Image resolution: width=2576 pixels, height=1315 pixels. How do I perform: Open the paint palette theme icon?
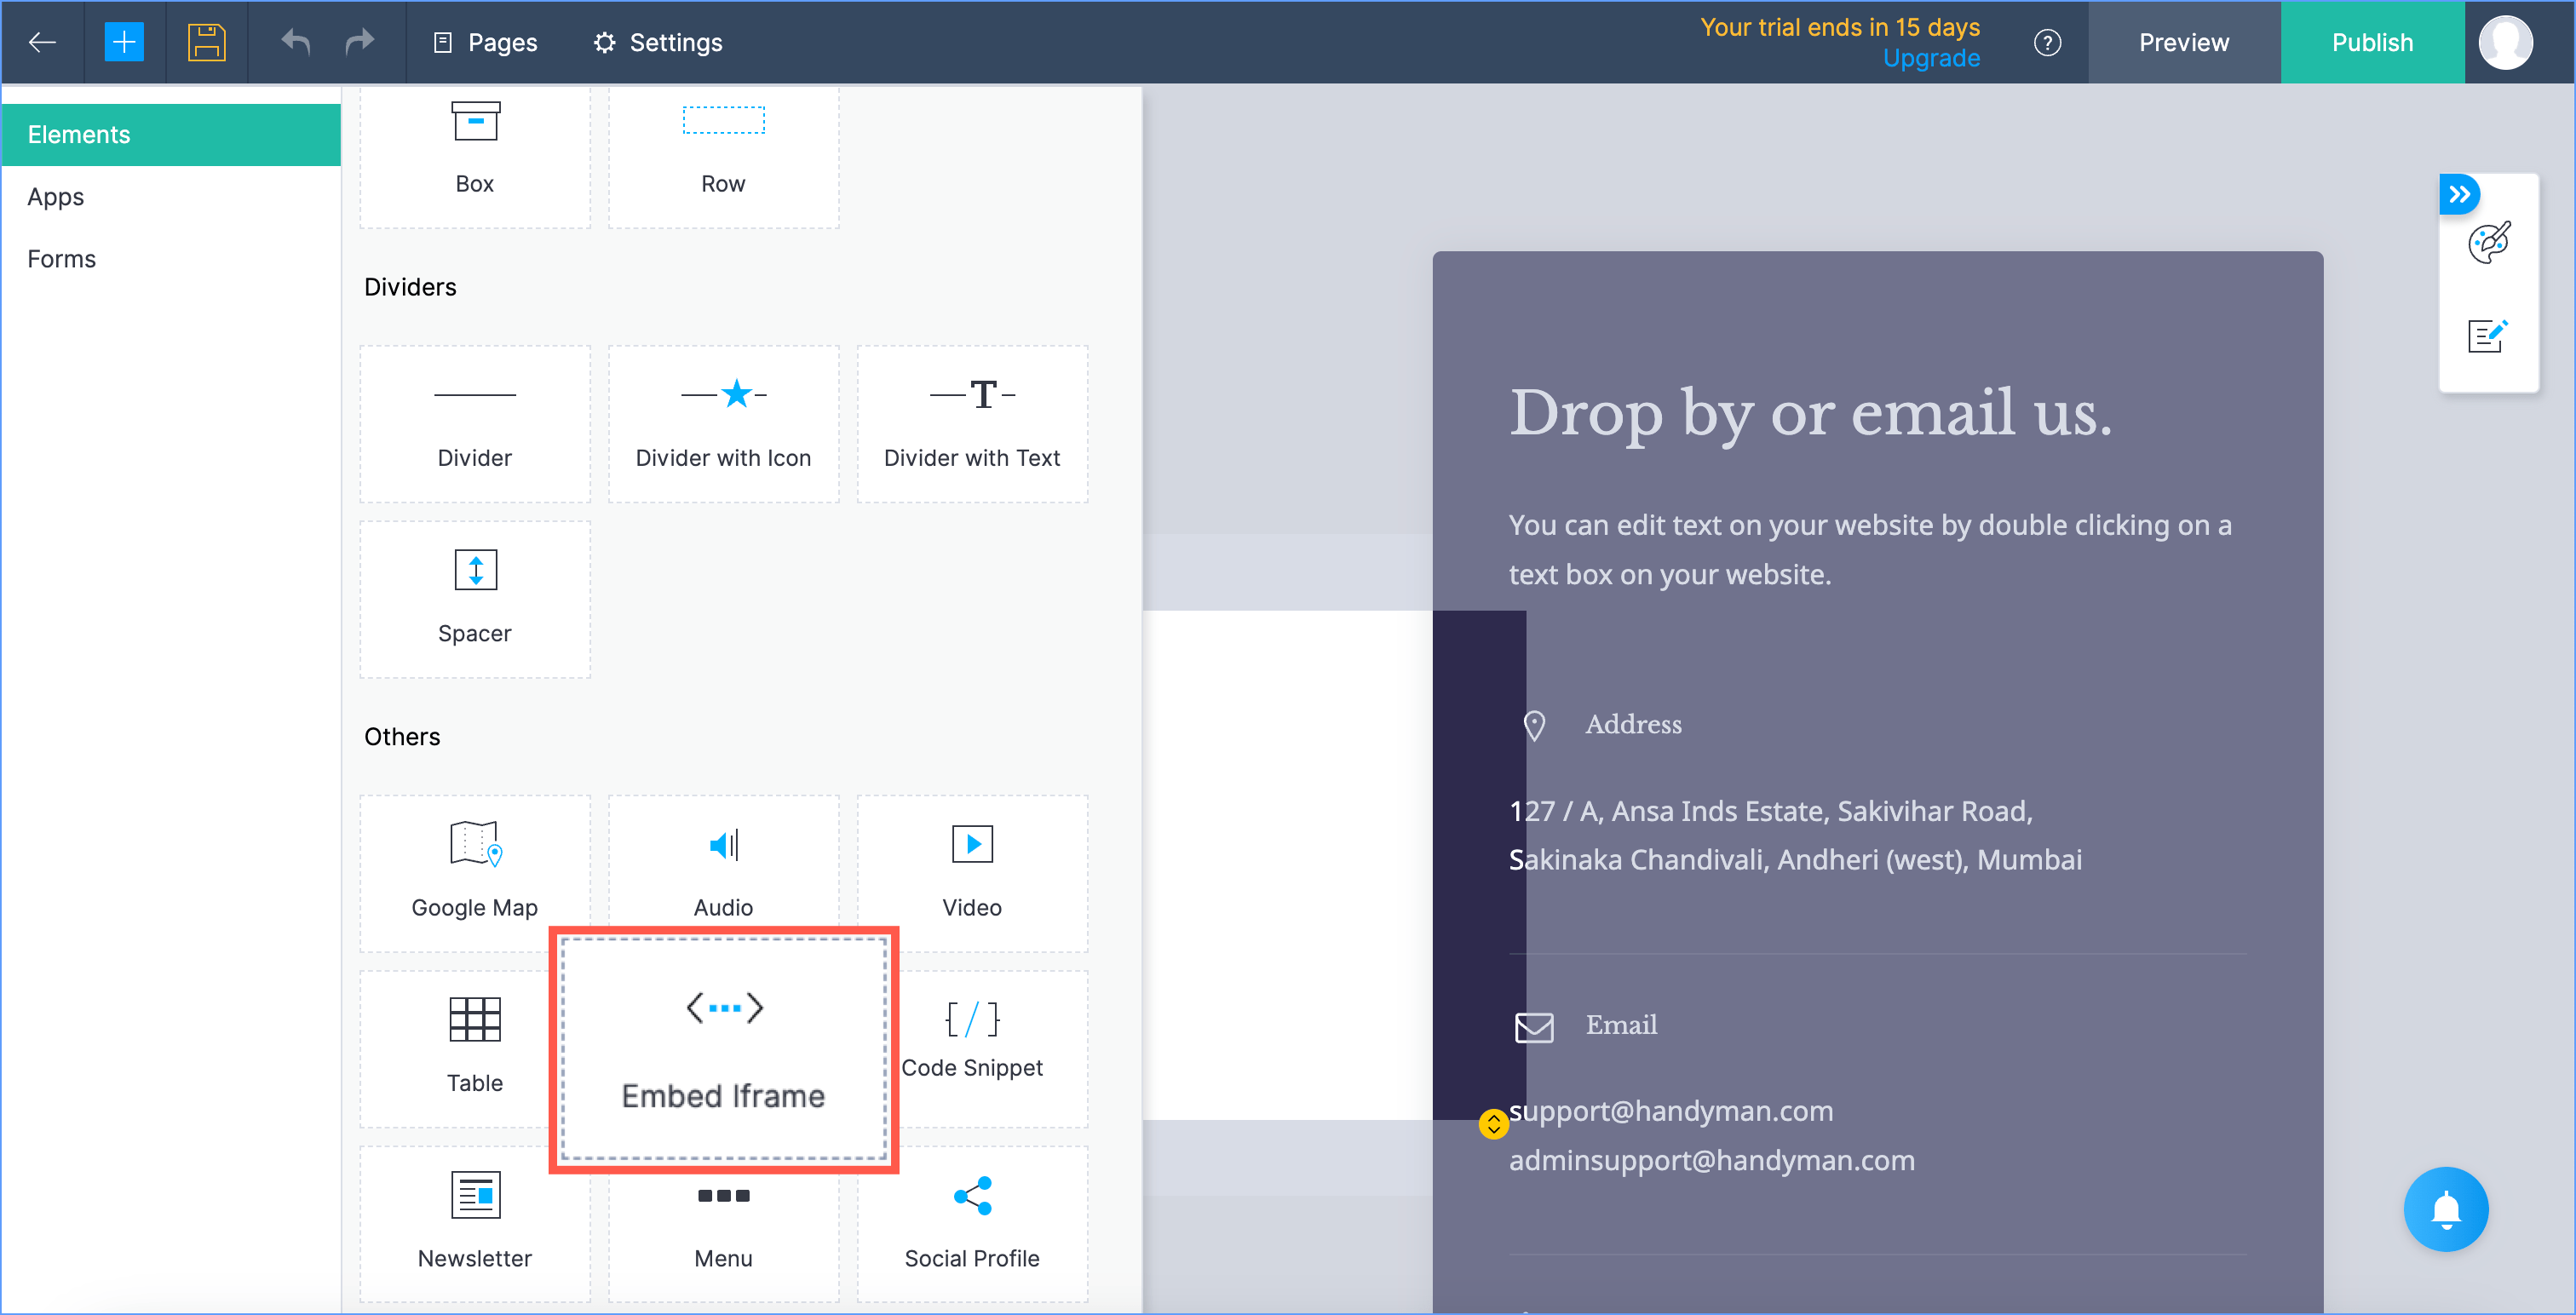tap(2488, 243)
